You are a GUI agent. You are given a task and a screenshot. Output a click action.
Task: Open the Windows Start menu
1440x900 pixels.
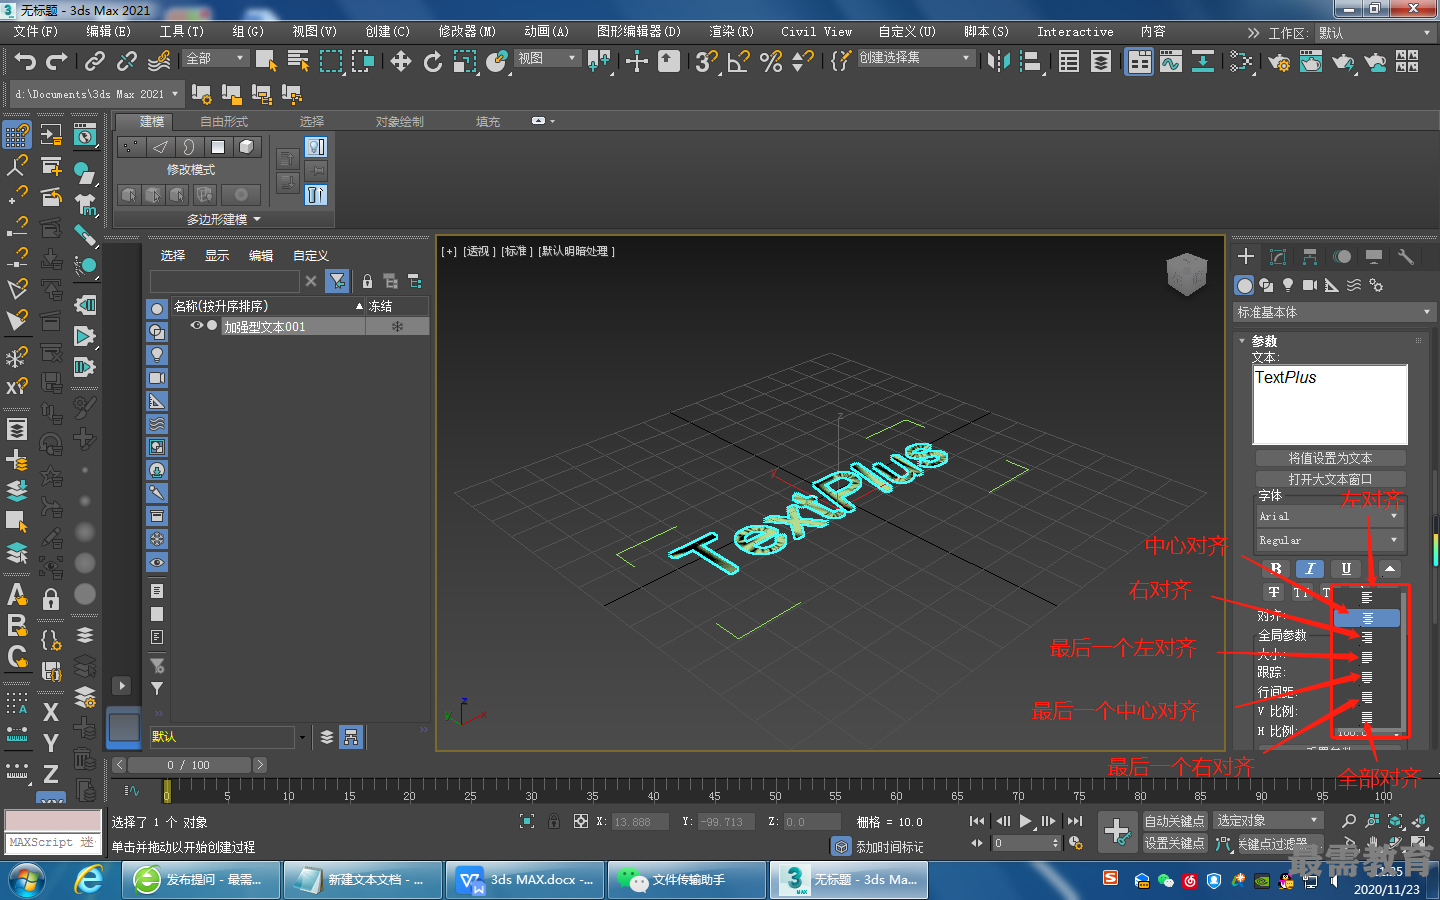(x=27, y=880)
